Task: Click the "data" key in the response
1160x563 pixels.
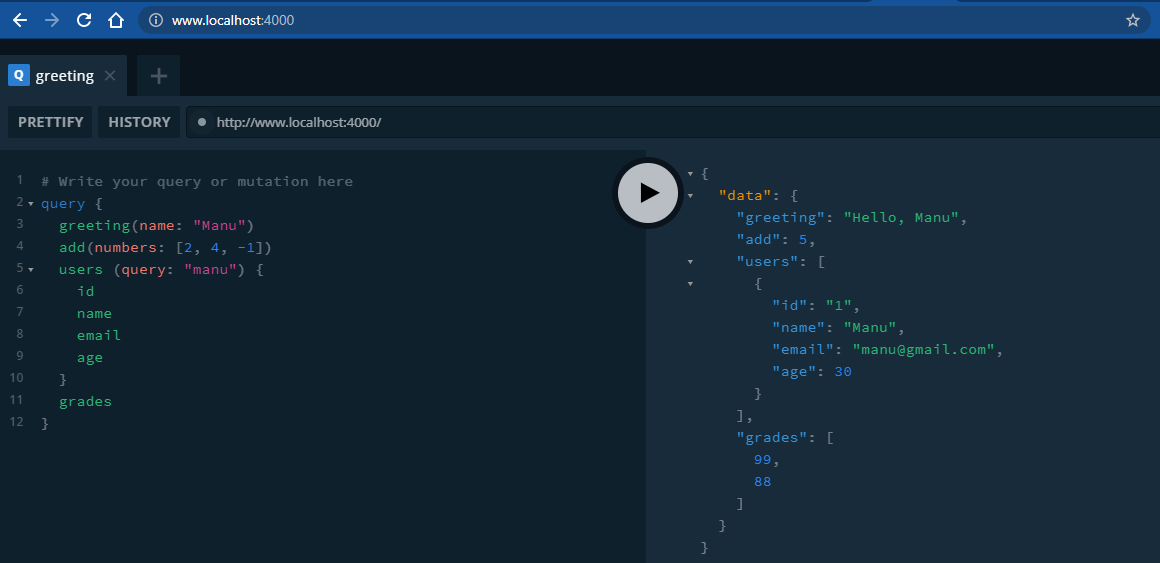Action: coord(745,196)
